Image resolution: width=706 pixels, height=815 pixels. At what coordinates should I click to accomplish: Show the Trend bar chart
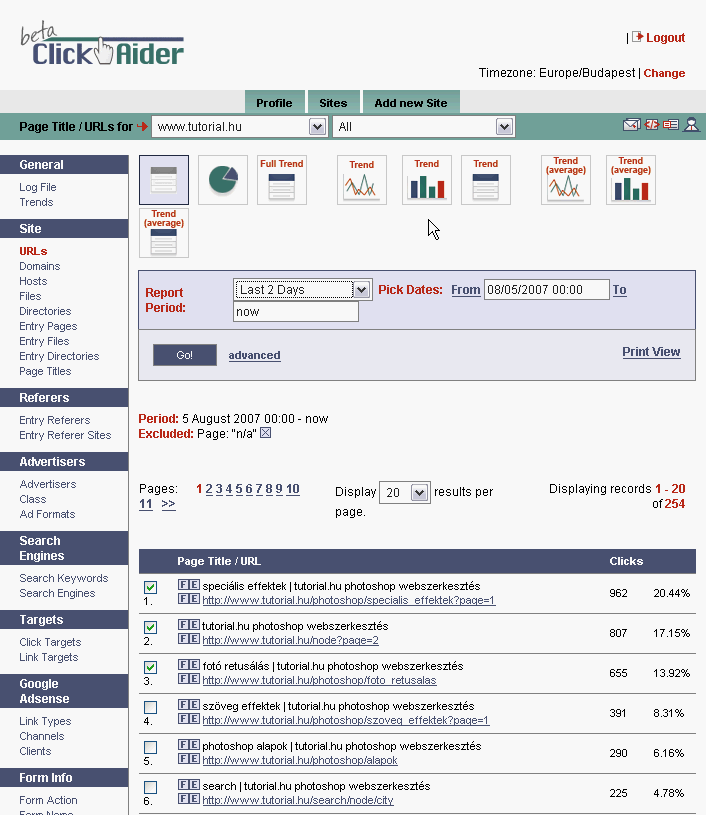(x=427, y=180)
